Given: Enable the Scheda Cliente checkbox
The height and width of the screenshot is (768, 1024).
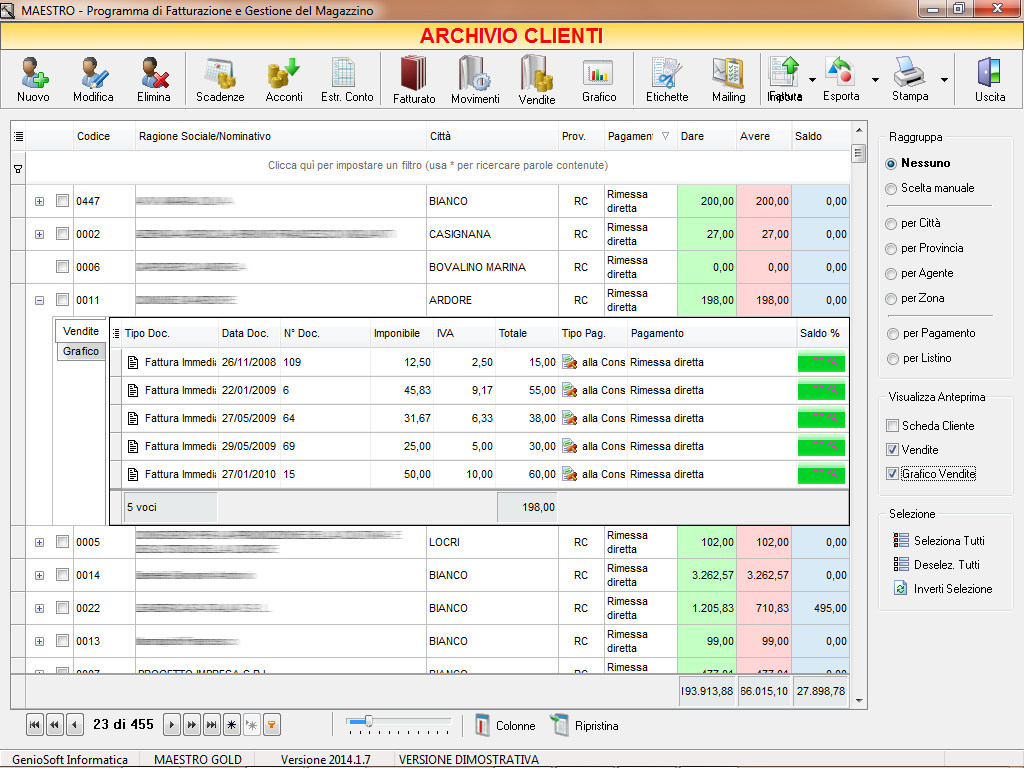Looking at the screenshot, I should coord(892,426).
